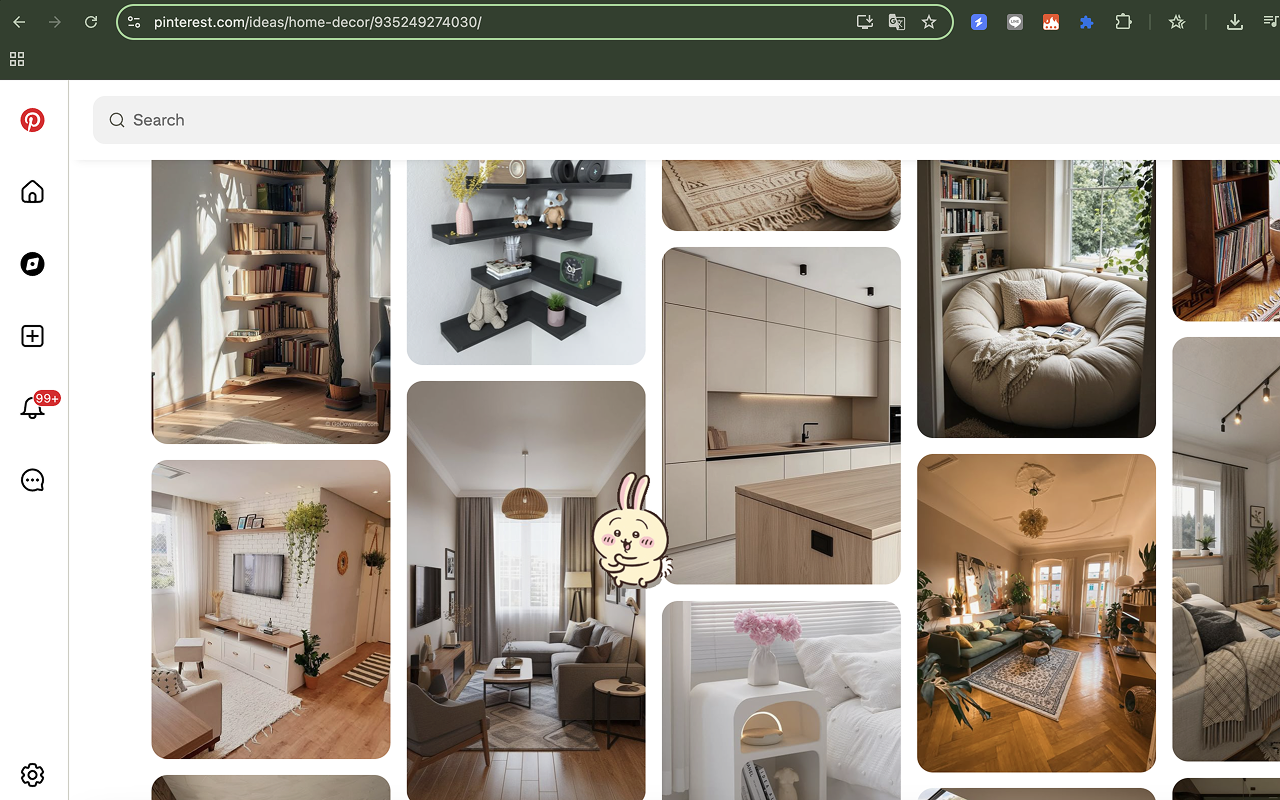Open the browser Downloads icon
The height and width of the screenshot is (800, 1280).
pyautogui.click(x=1235, y=22)
